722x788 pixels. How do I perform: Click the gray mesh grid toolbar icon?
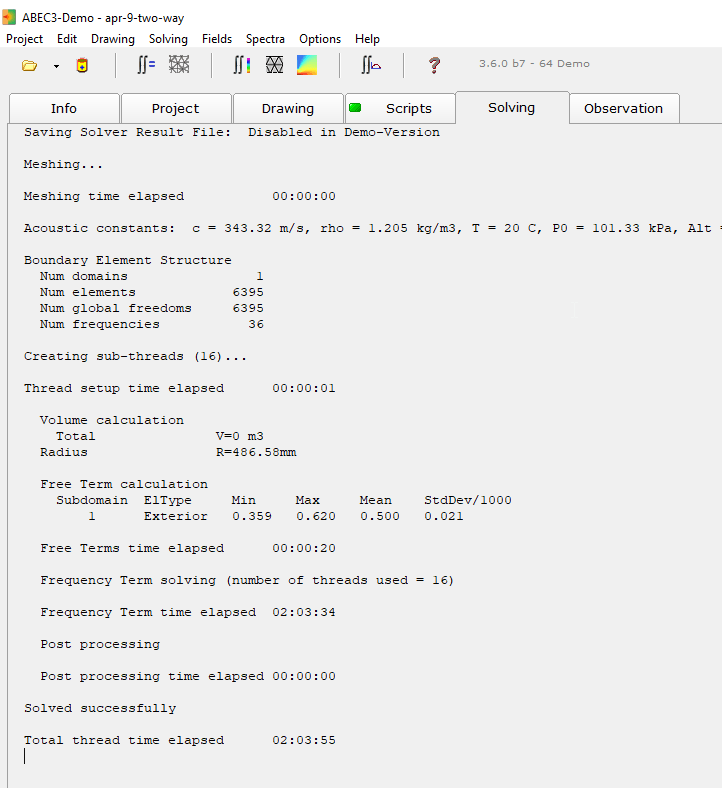[x=179, y=64]
